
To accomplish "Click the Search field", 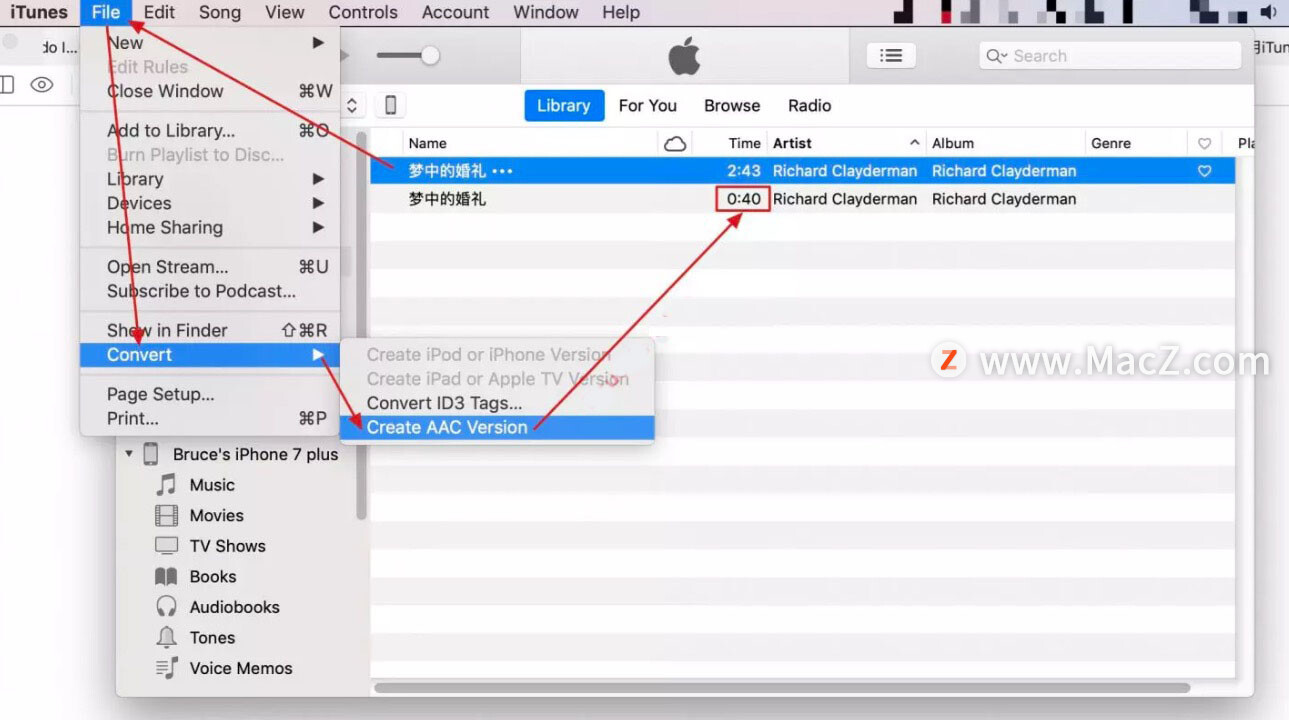I will [1110, 56].
